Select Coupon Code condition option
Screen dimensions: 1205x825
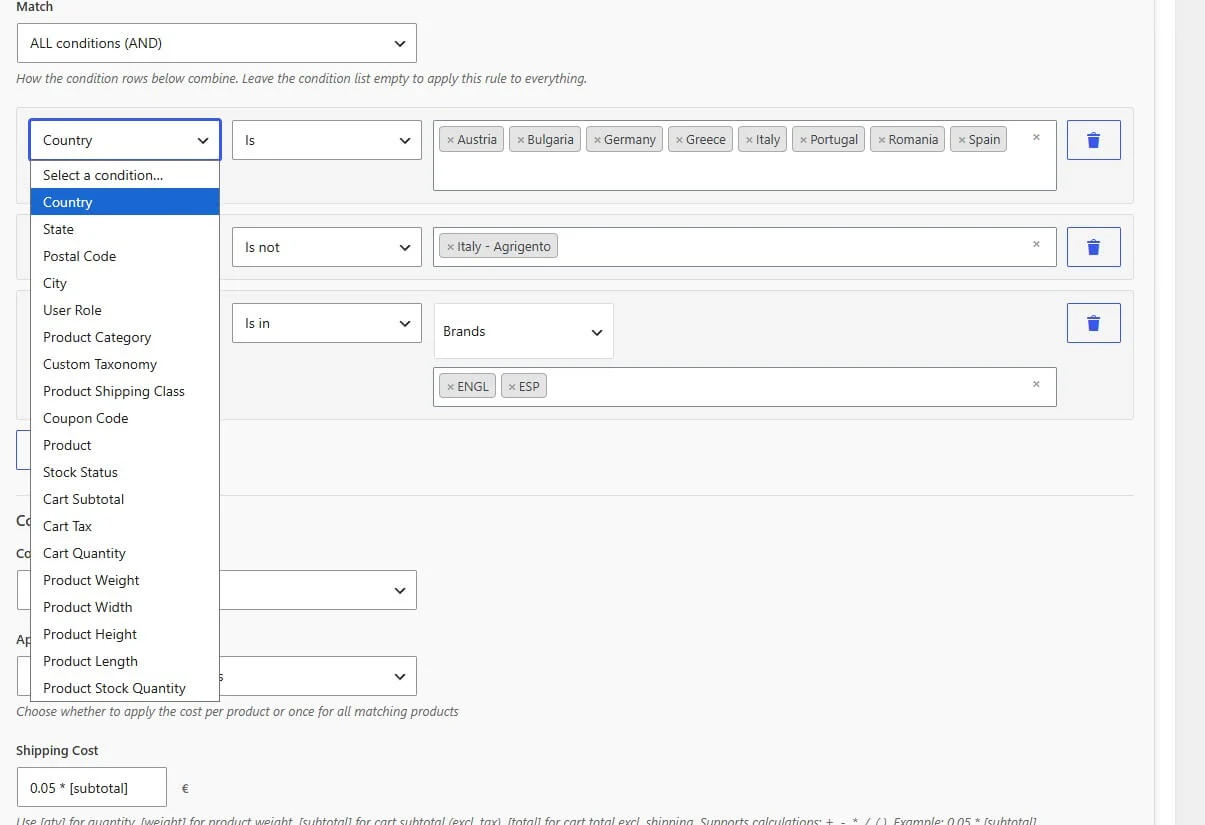tap(125, 418)
